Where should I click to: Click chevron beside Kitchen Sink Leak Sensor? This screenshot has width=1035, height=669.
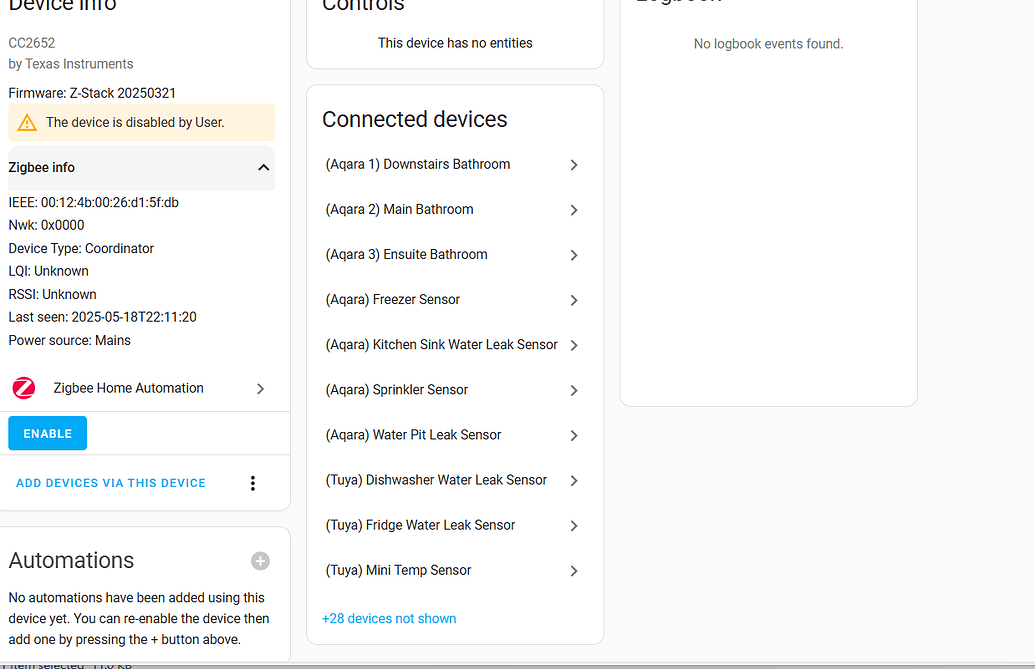click(x=574, y=345)
